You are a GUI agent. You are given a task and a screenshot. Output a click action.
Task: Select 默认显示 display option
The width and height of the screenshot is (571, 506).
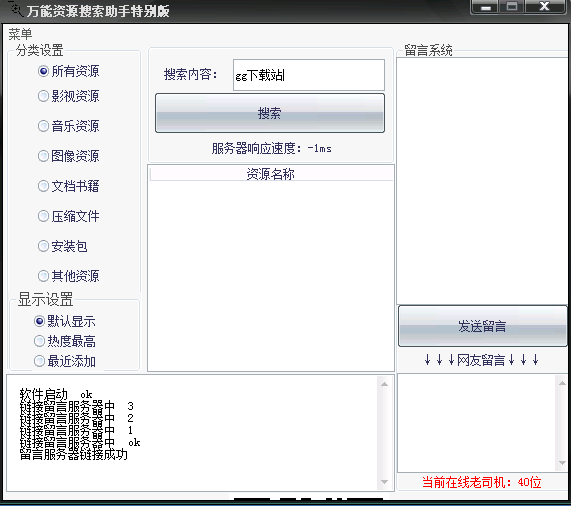click(x=64, y=321)
